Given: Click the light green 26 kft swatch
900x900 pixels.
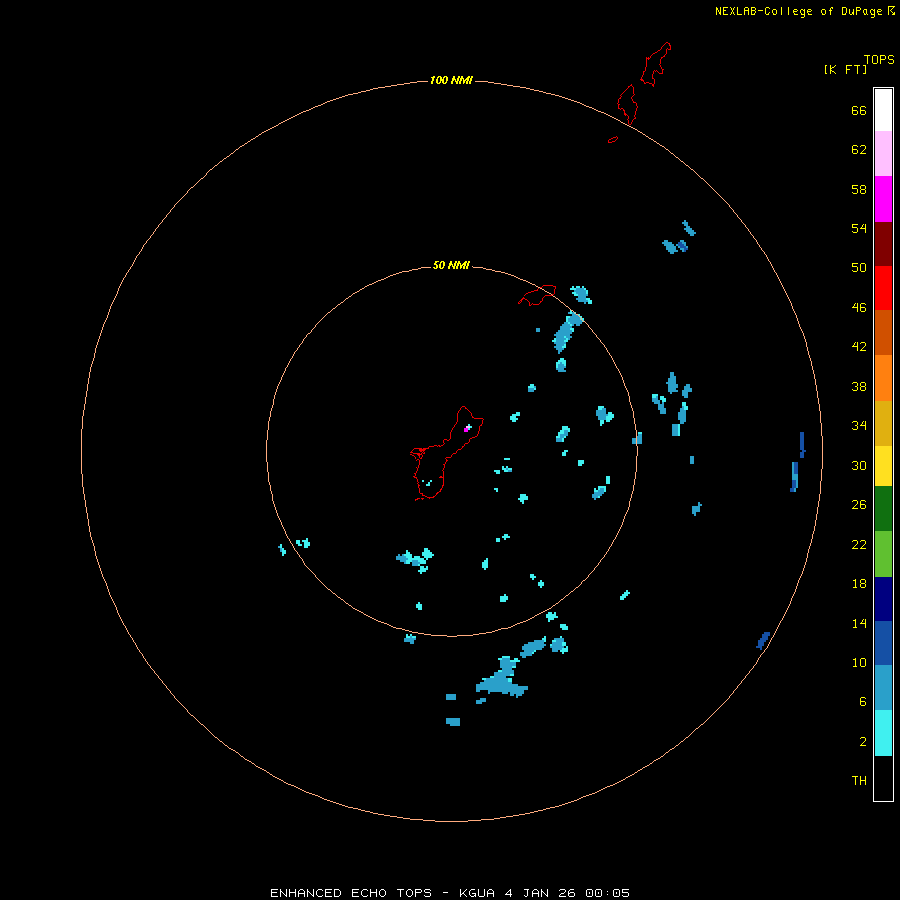Looking at the screenshot, I should point(883,554).
